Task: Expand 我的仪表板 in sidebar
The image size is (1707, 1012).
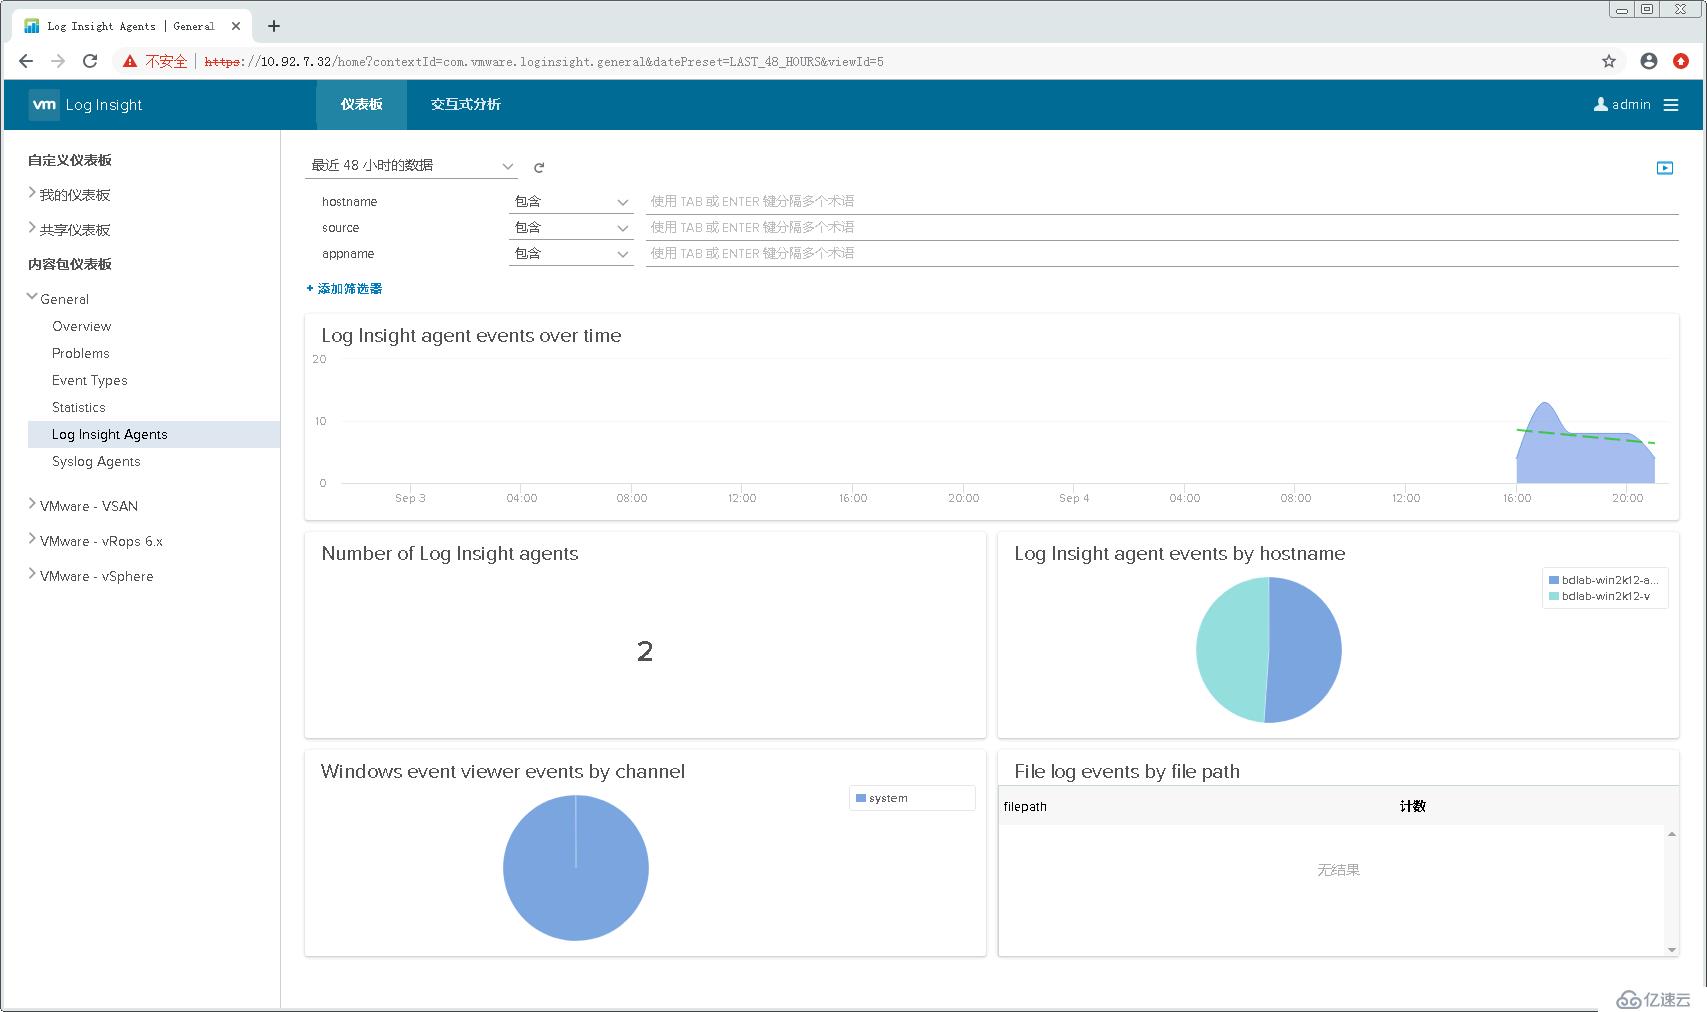Action: coord(32,193)
